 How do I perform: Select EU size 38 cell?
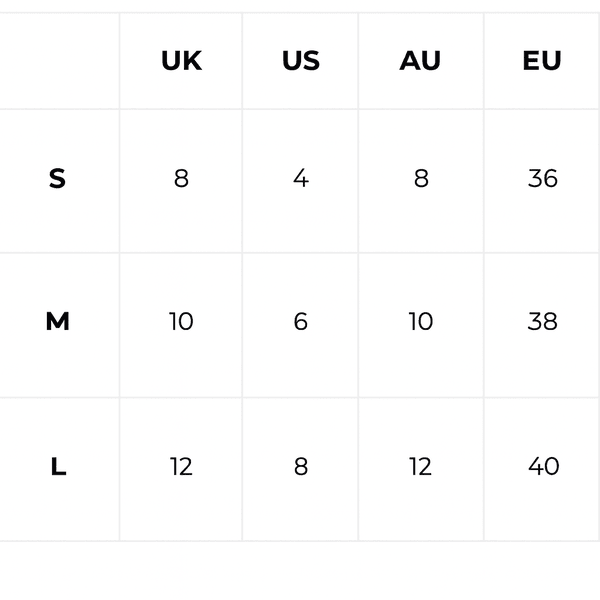pyautogui.click(x=542, y=322)
